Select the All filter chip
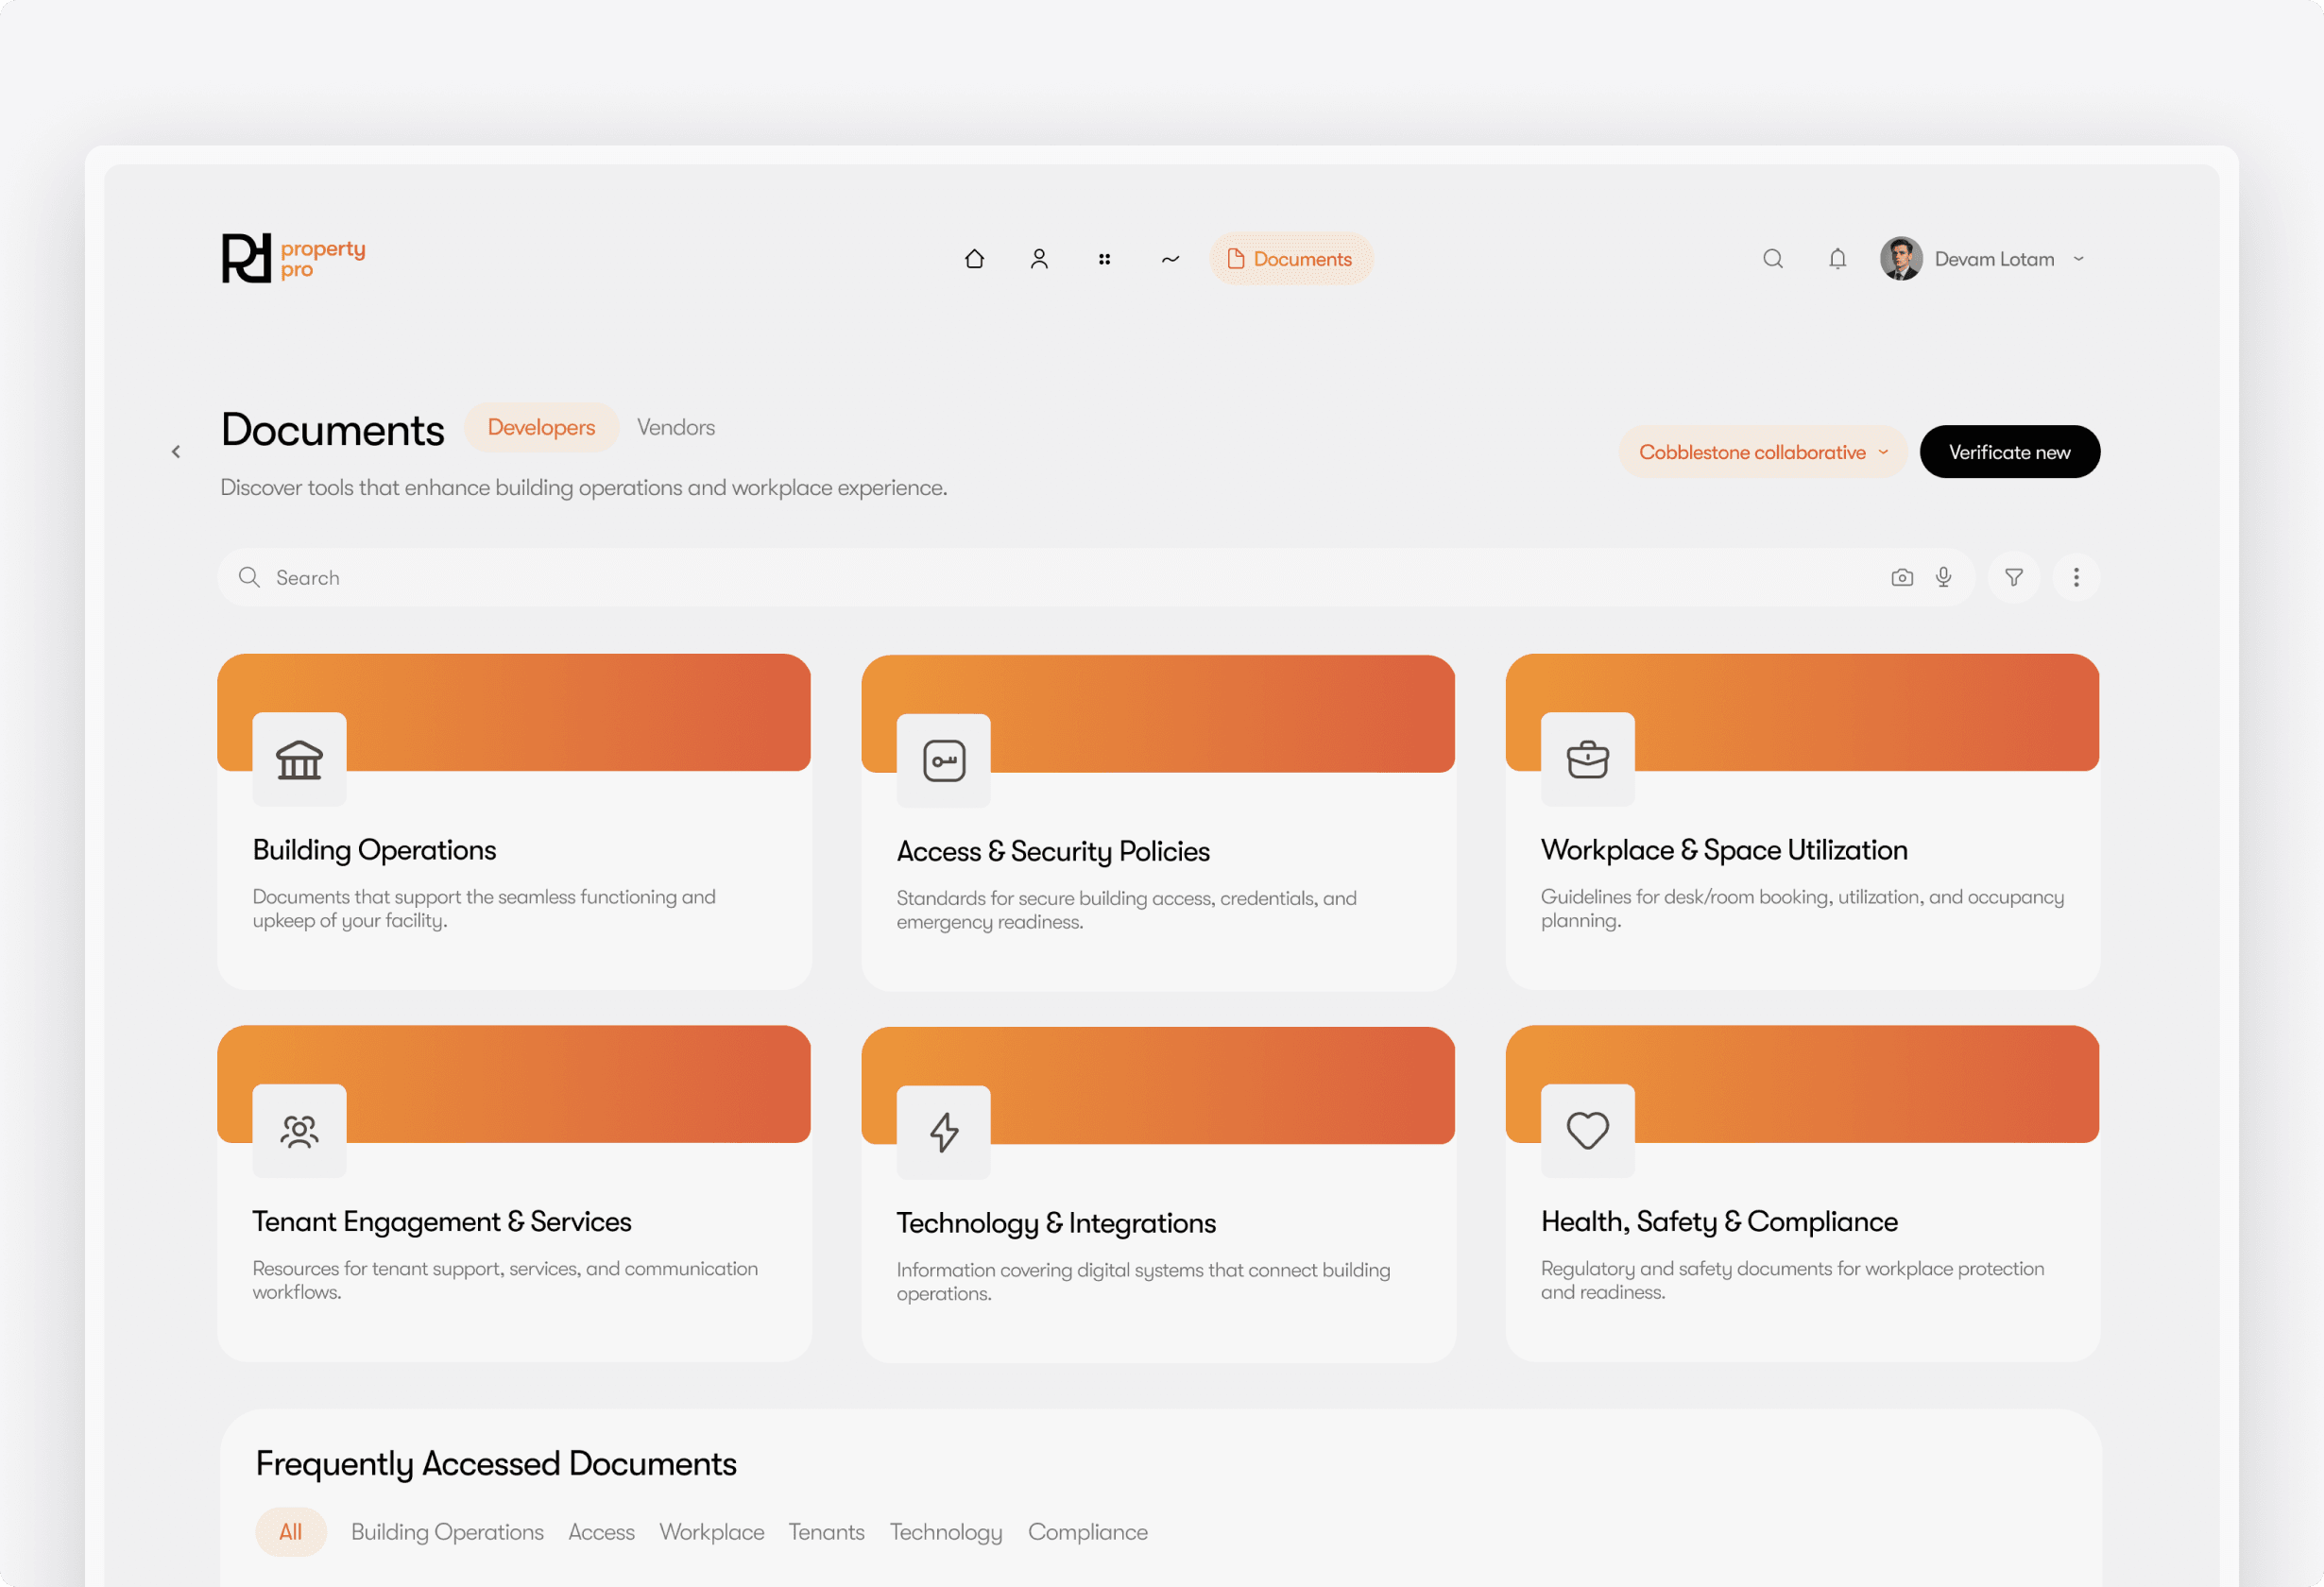This screenshot has height=1587, width=2324. point(290,1532)
